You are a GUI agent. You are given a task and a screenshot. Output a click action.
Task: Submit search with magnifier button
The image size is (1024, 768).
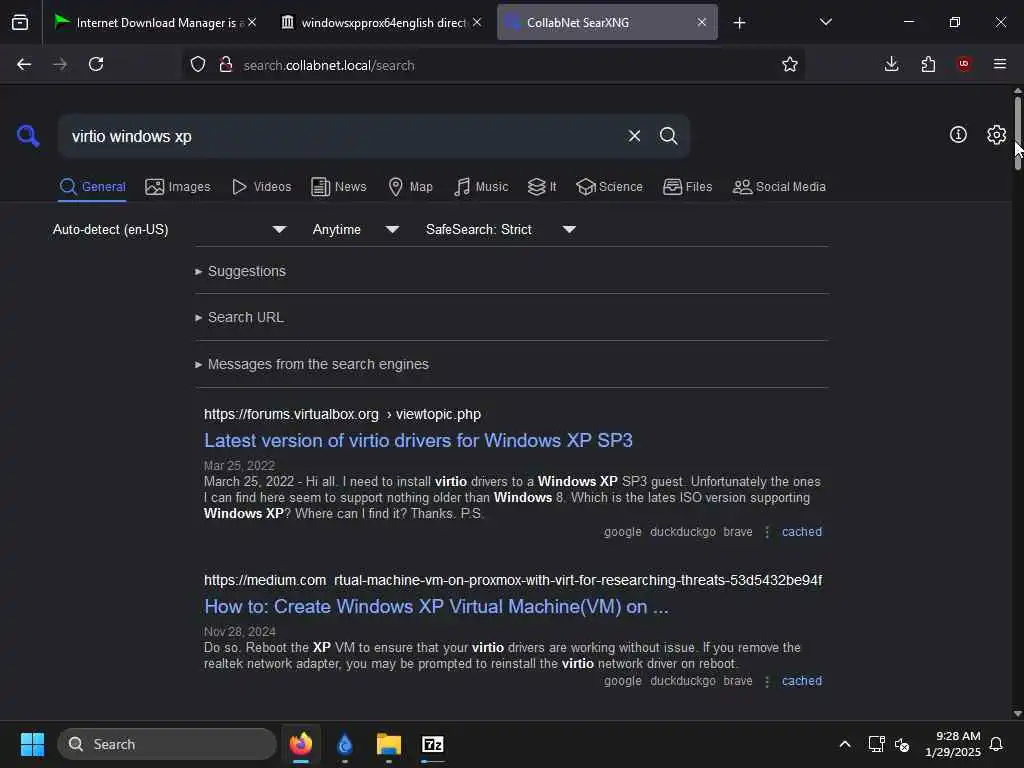[669, 136]
